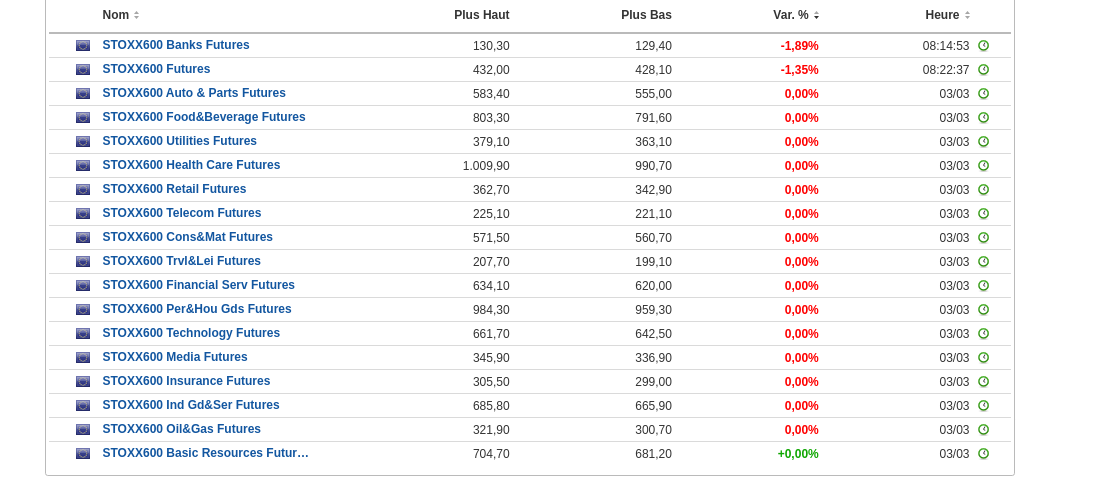Sort by Var. % column arrows
Screen dimensions: 1116x499
(816, 15)
